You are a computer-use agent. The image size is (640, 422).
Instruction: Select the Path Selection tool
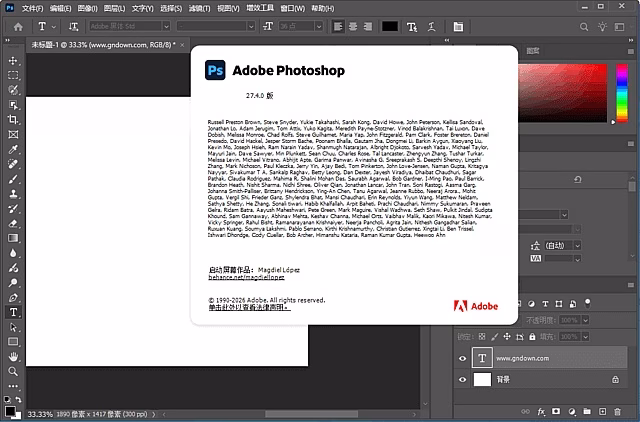(x=13, y=327)
